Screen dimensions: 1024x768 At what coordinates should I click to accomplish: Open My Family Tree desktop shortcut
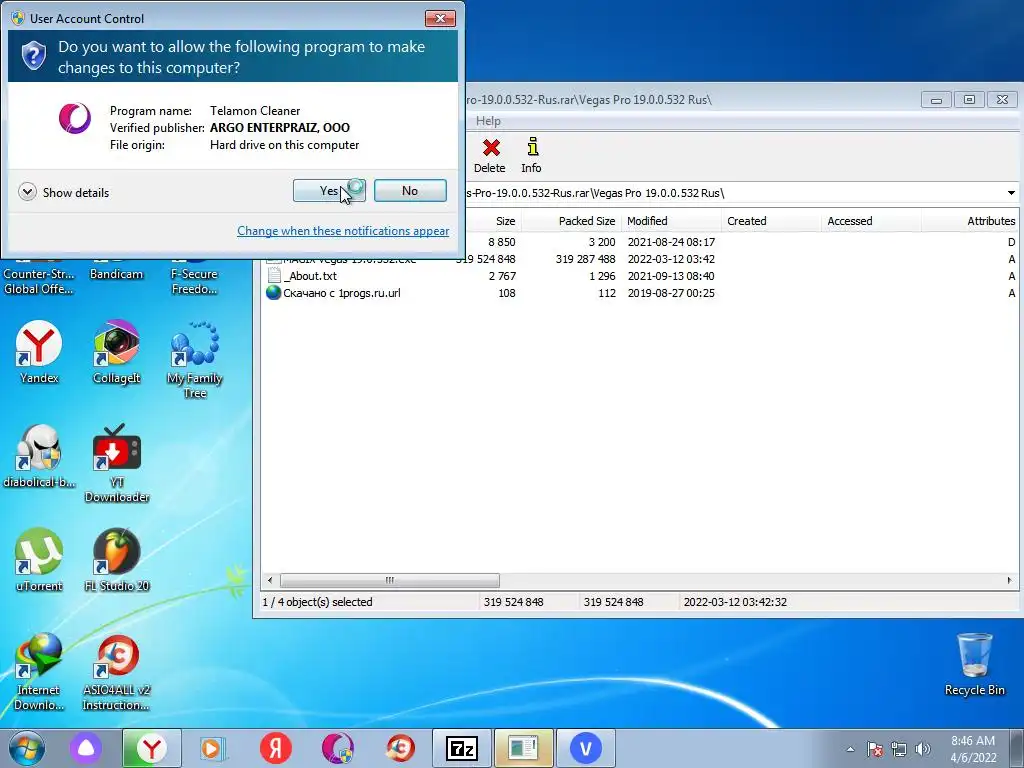point(195,359)
